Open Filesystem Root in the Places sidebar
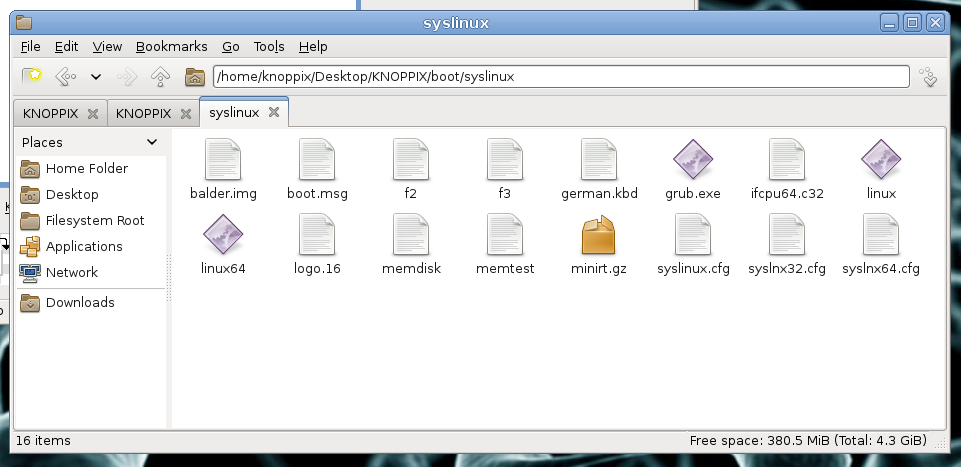 point(94,220)
